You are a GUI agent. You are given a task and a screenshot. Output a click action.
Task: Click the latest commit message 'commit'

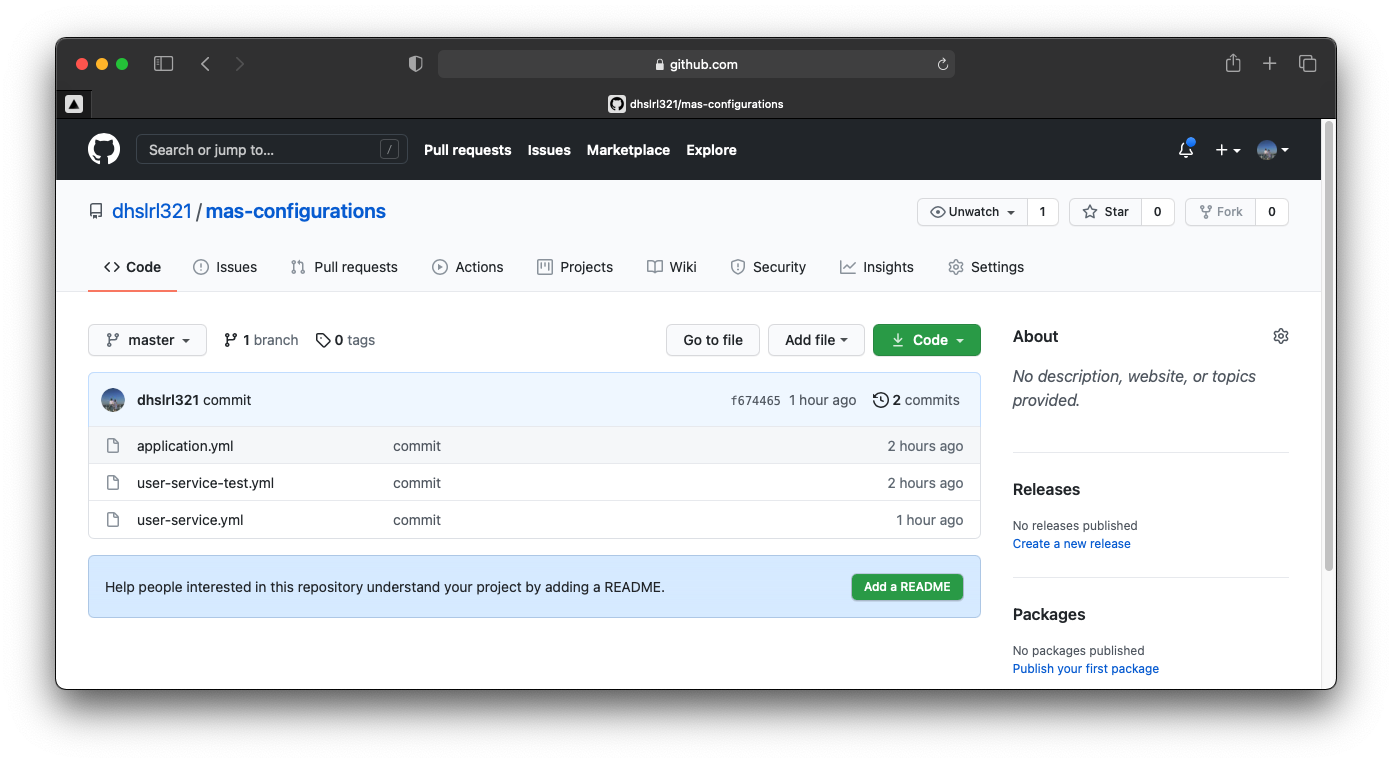coord(227,400)
